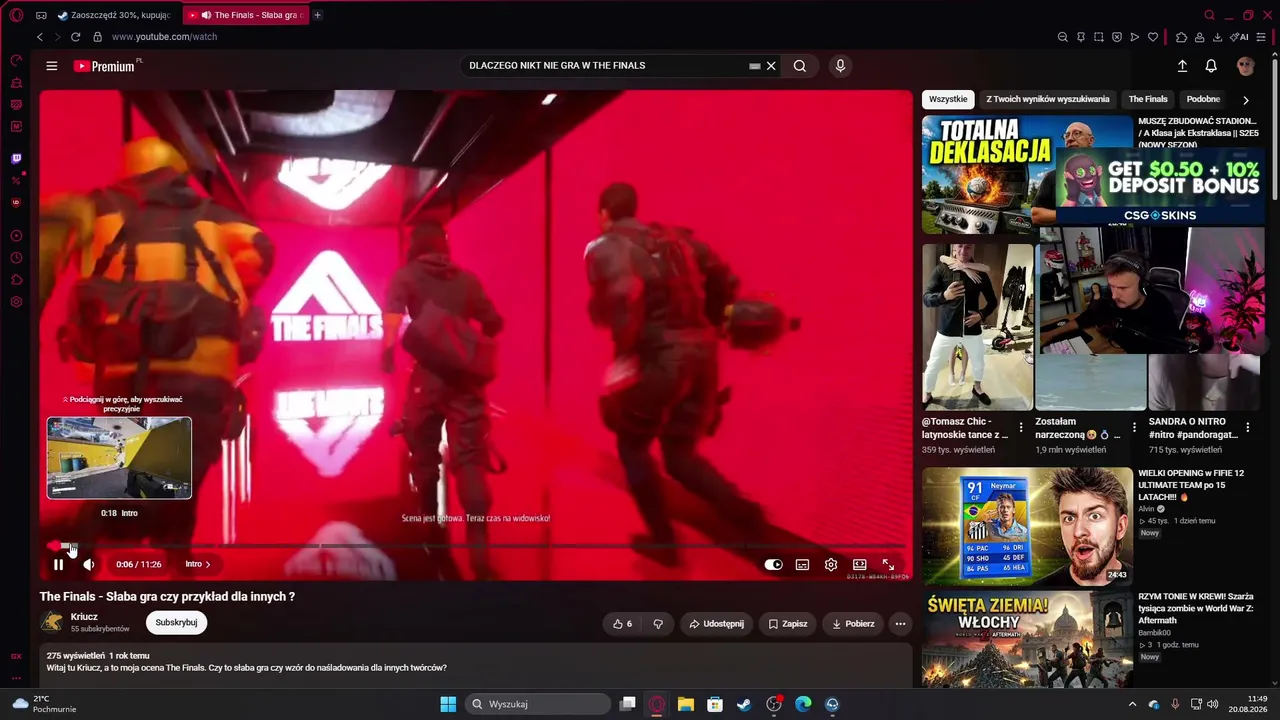Screen dimensions: 1280x720
Task: Open the Kriucz channel avatar
Action: click(x=51, y=622)
